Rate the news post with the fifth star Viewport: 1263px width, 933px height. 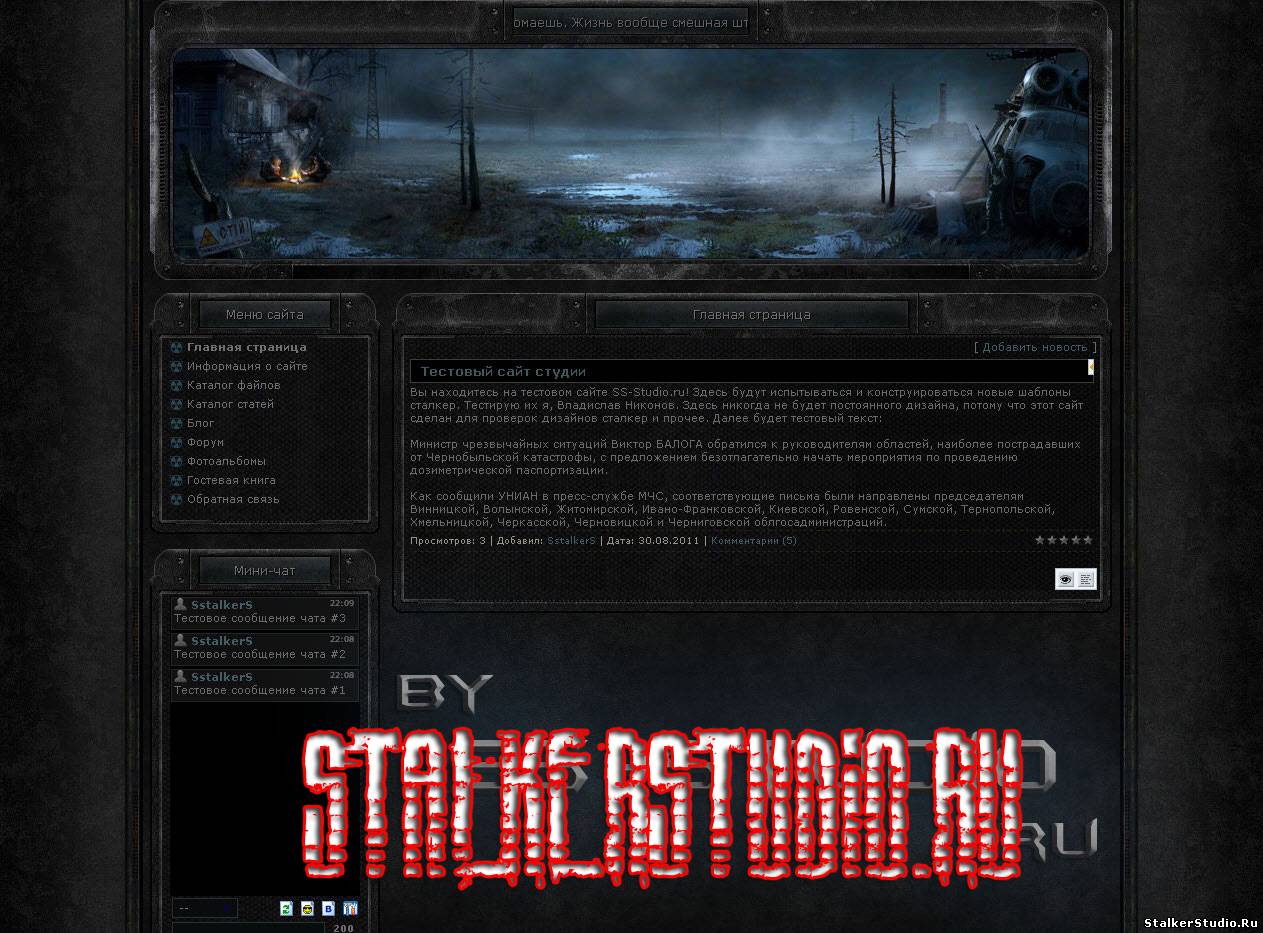[1088, 540]
